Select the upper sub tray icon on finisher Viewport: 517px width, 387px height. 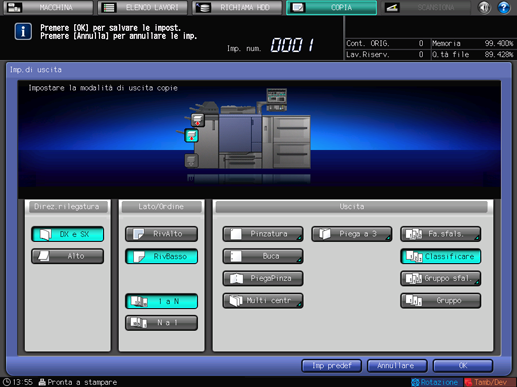pyautogui.click(x=197, y=120)
